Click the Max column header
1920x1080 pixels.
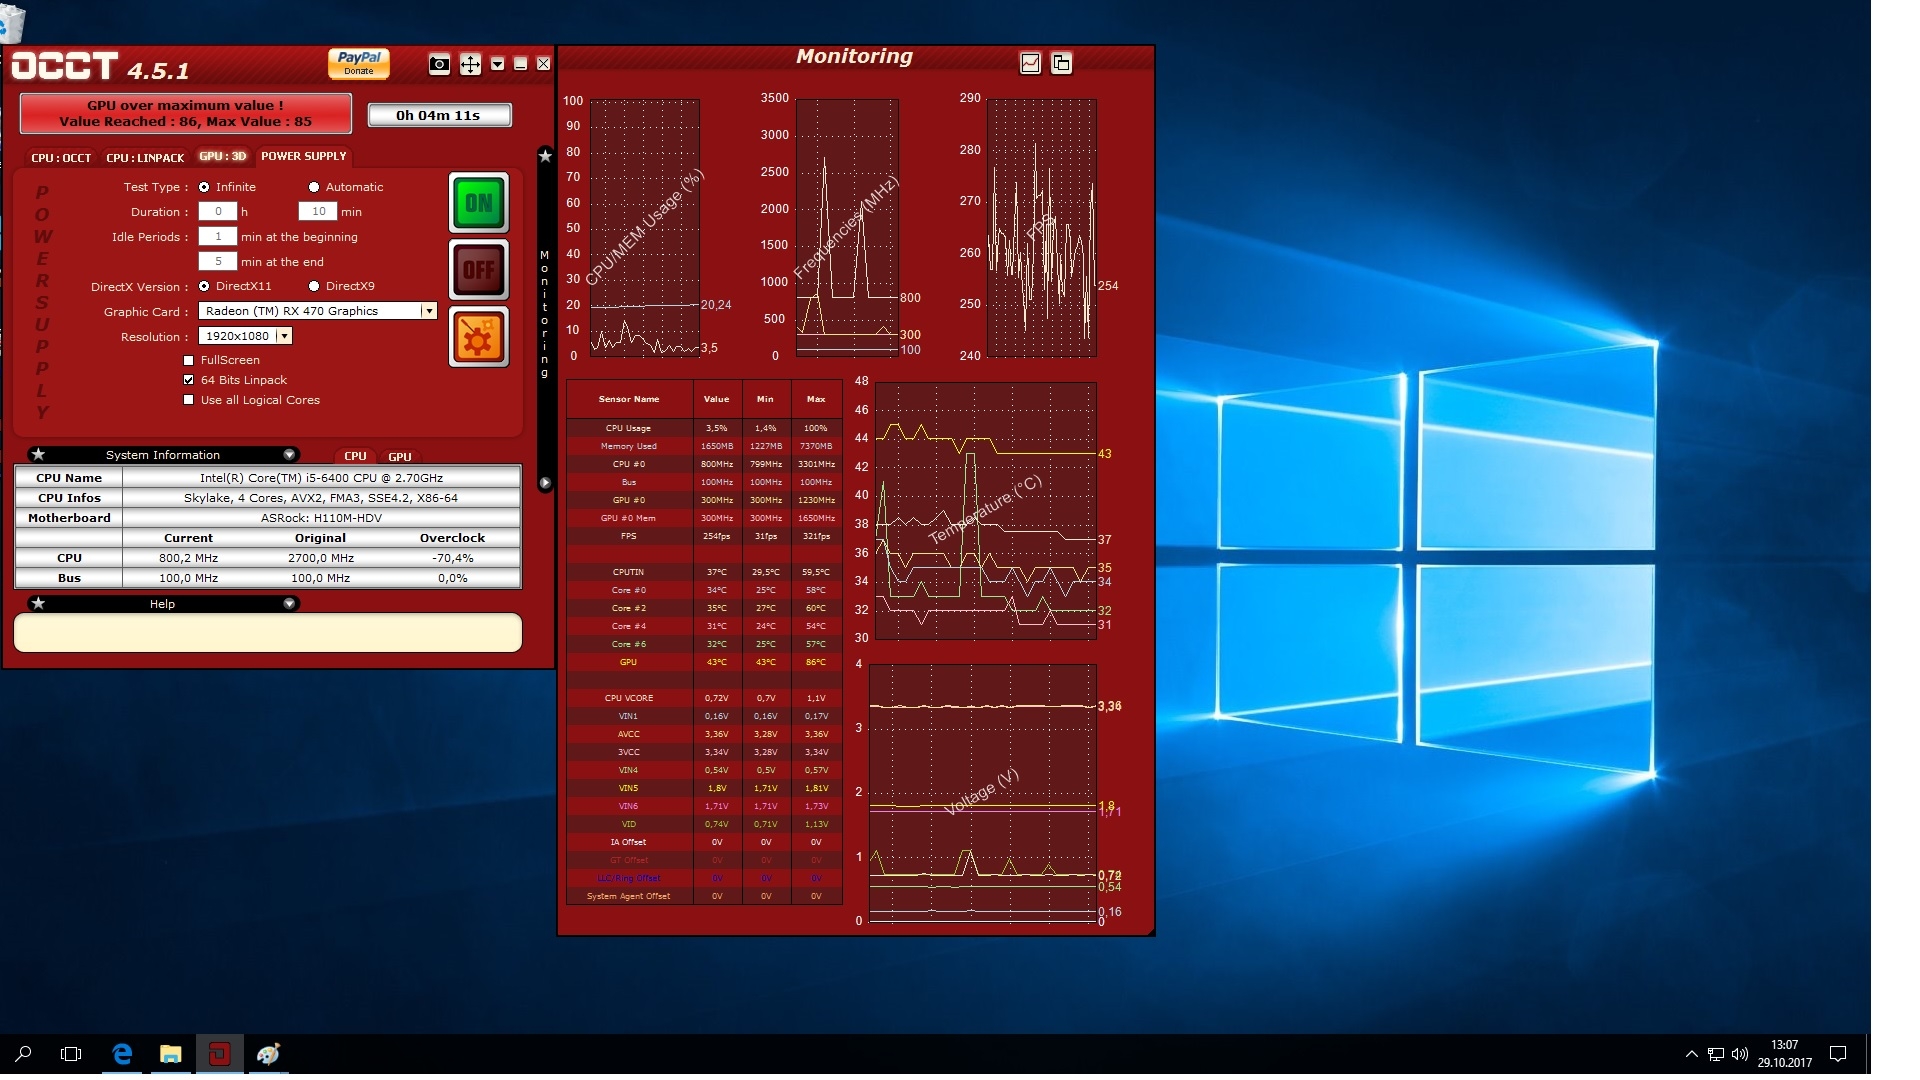(816, 399)
